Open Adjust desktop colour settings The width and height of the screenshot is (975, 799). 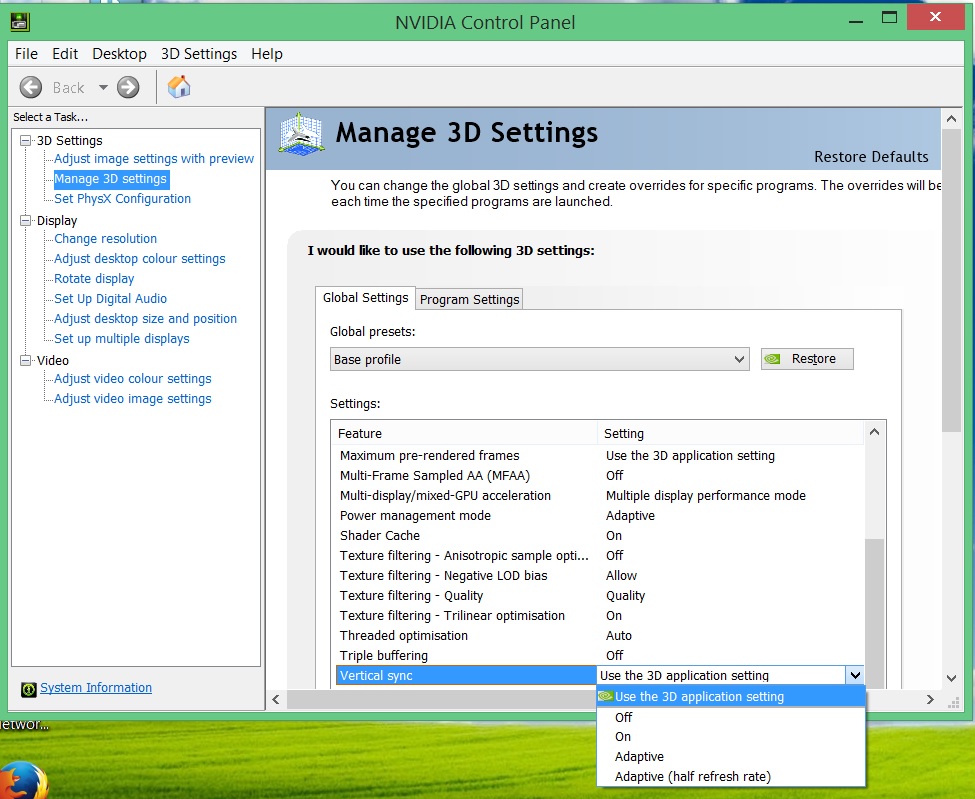click(x=139, y=259)
